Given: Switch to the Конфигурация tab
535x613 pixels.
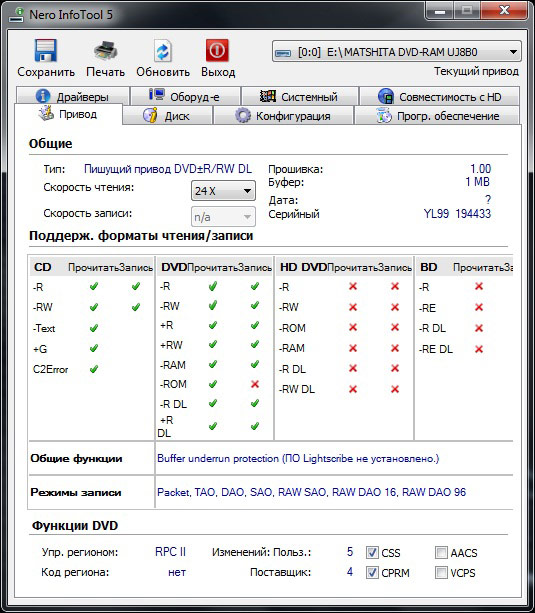Looking at the screenshot, I should pos(284,116).
